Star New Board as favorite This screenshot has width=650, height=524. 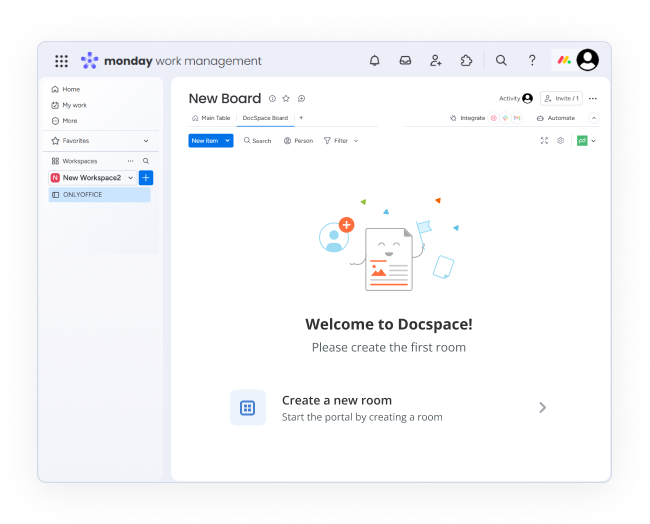tap(286, 99)
